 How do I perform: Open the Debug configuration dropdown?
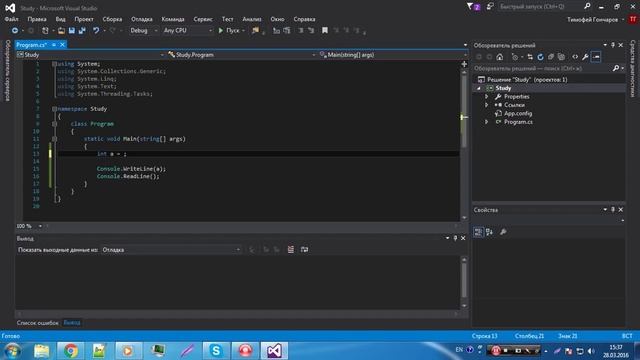point(143,31)
